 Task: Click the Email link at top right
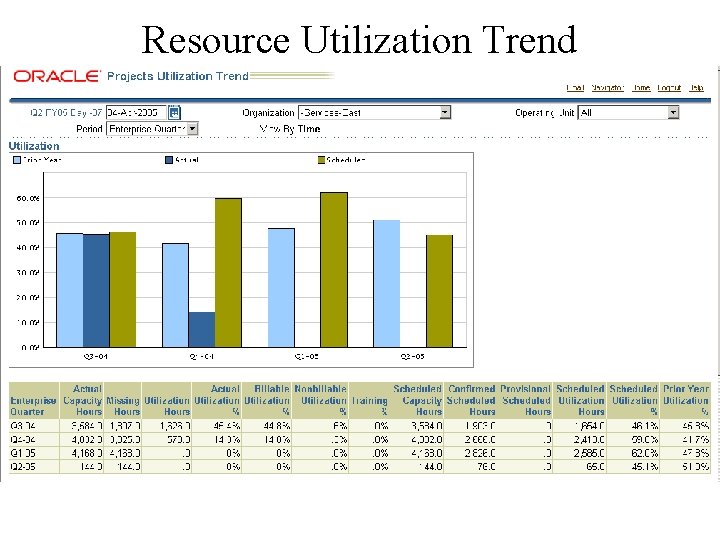coord(575,88)
